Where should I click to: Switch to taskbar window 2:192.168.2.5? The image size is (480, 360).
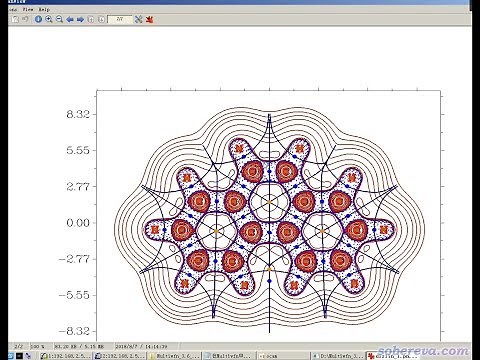pyautogui.click(x=120, y=356)
